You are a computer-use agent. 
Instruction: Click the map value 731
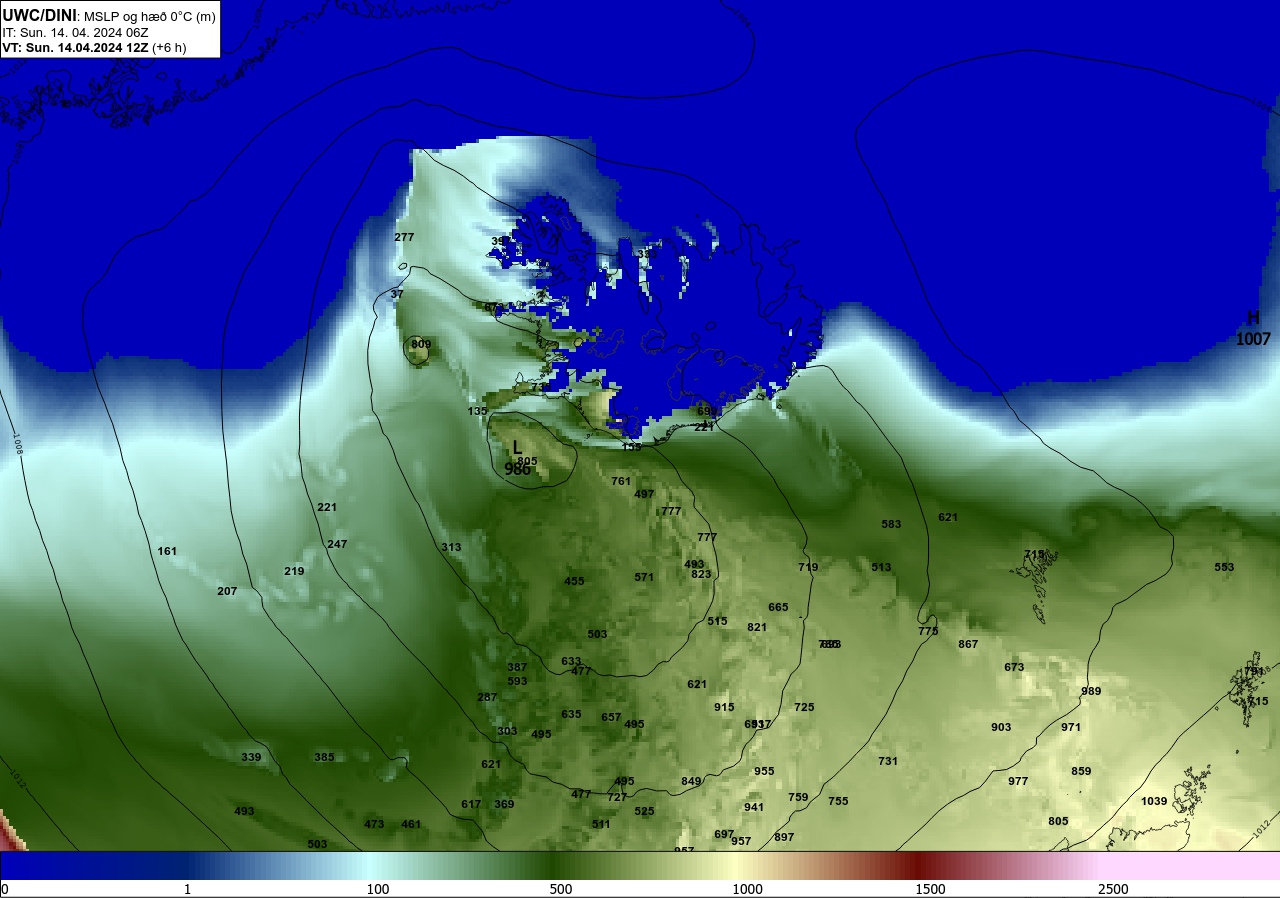pyautogui.click(x=888, y=761)
